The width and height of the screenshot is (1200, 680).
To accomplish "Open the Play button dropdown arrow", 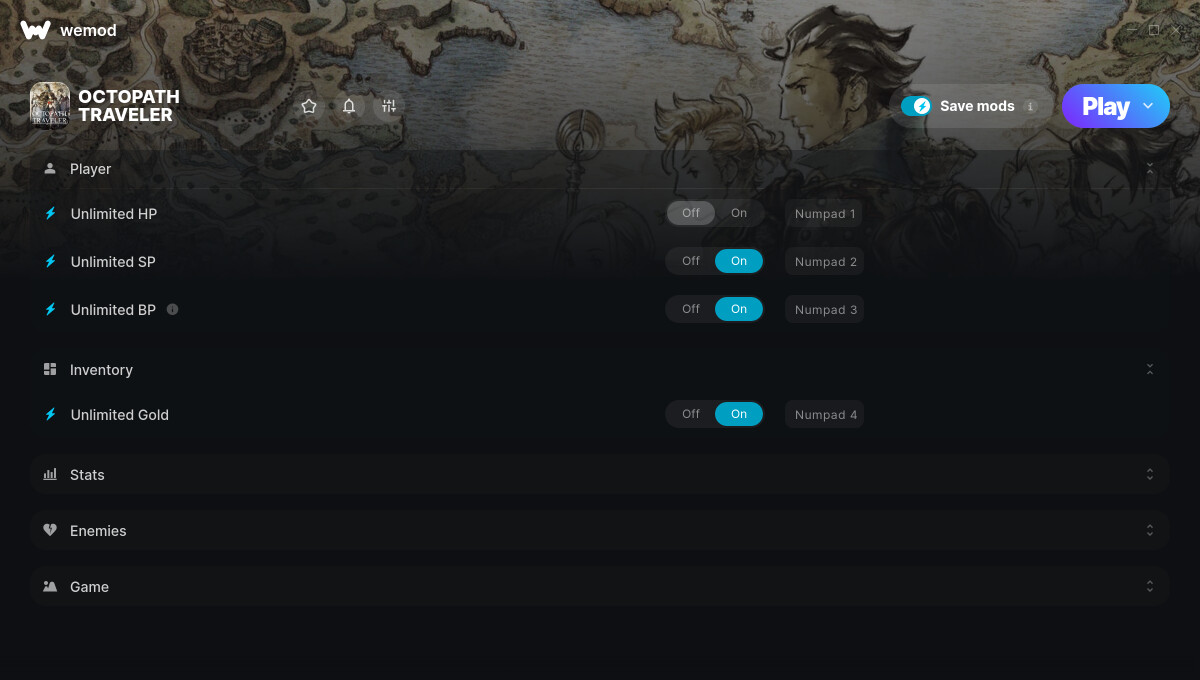I will [1148, 106].
